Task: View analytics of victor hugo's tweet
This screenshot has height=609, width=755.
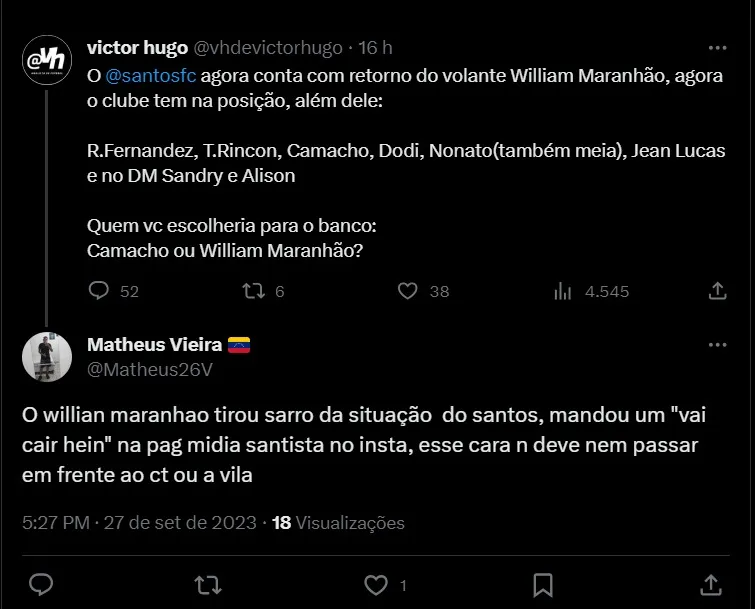Action: pyautogui.click(x=563, y=291)
